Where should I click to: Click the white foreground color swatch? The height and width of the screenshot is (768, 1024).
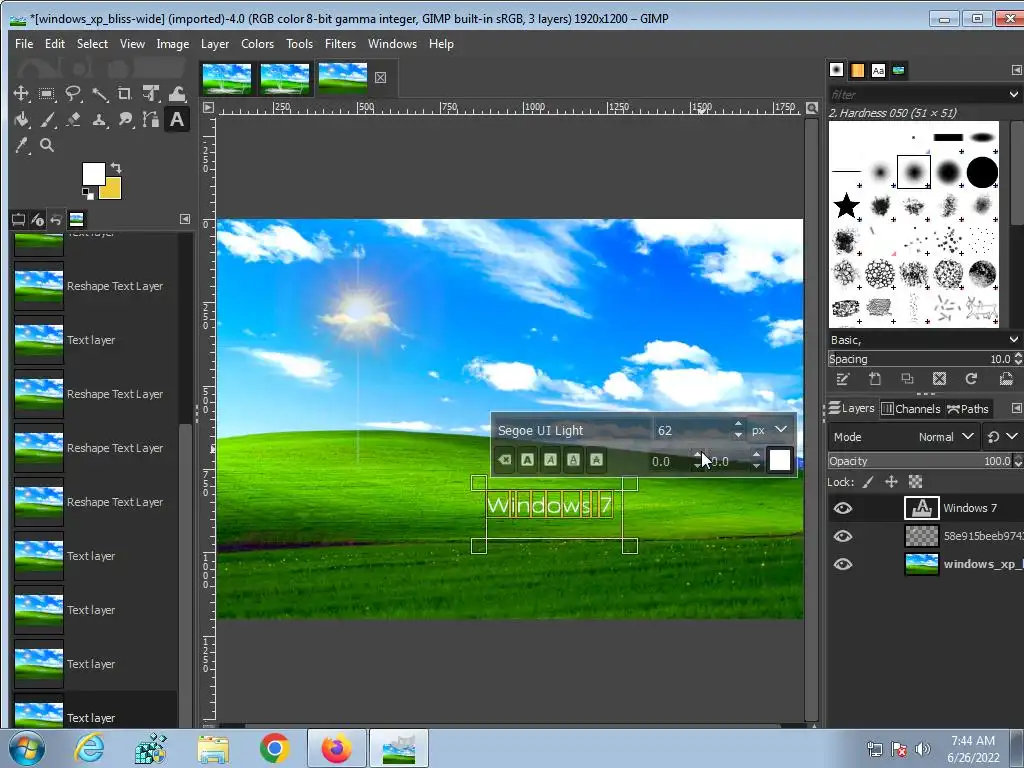[91, 172]
